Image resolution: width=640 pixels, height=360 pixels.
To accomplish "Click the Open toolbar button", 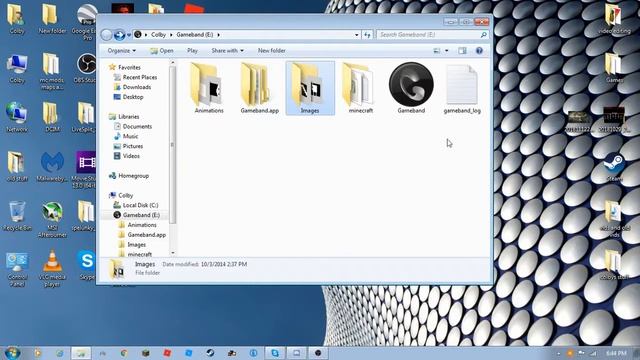I will coord(162,51).
